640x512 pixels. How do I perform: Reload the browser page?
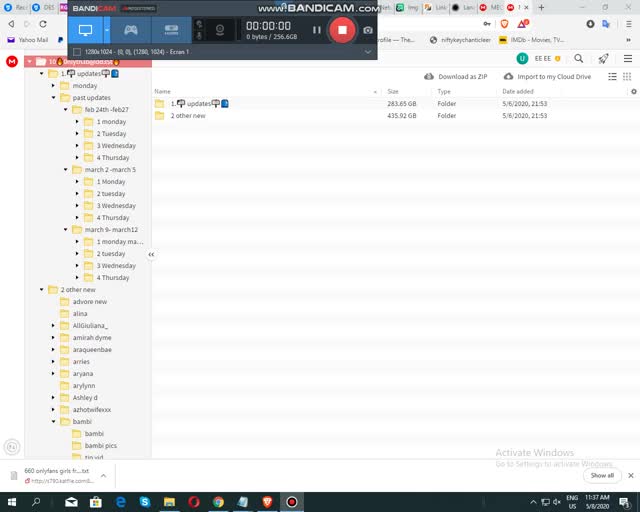42,24
